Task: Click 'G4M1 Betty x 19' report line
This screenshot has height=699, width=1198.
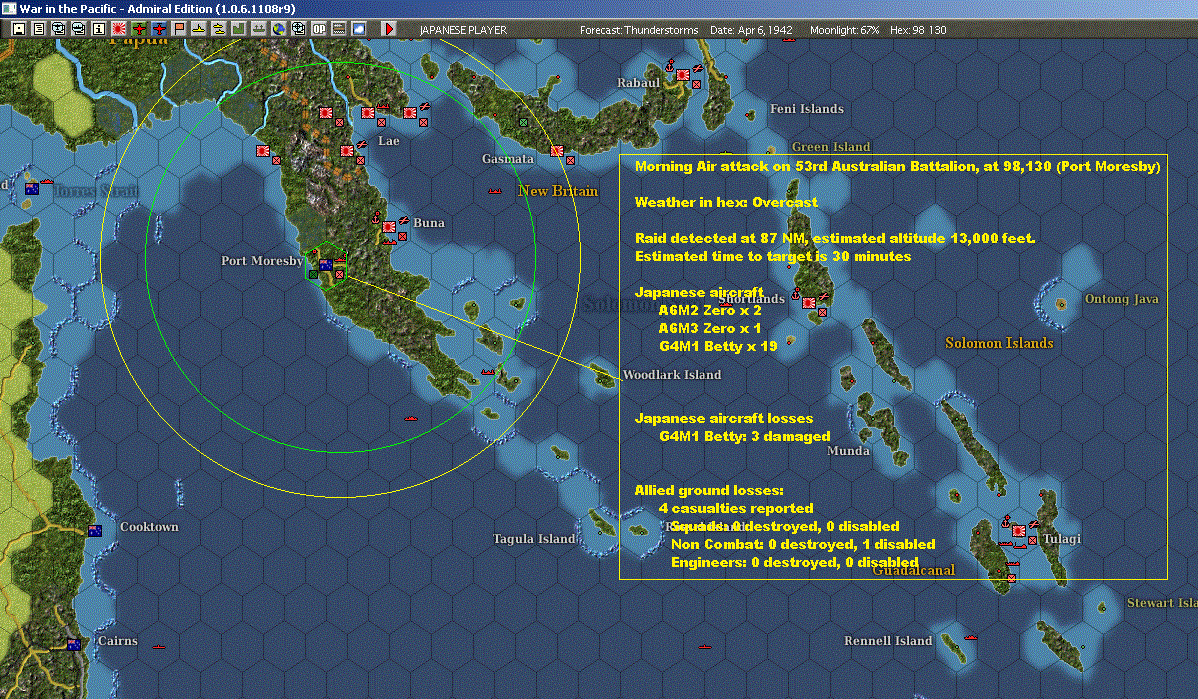Action: tap(718, 346)
